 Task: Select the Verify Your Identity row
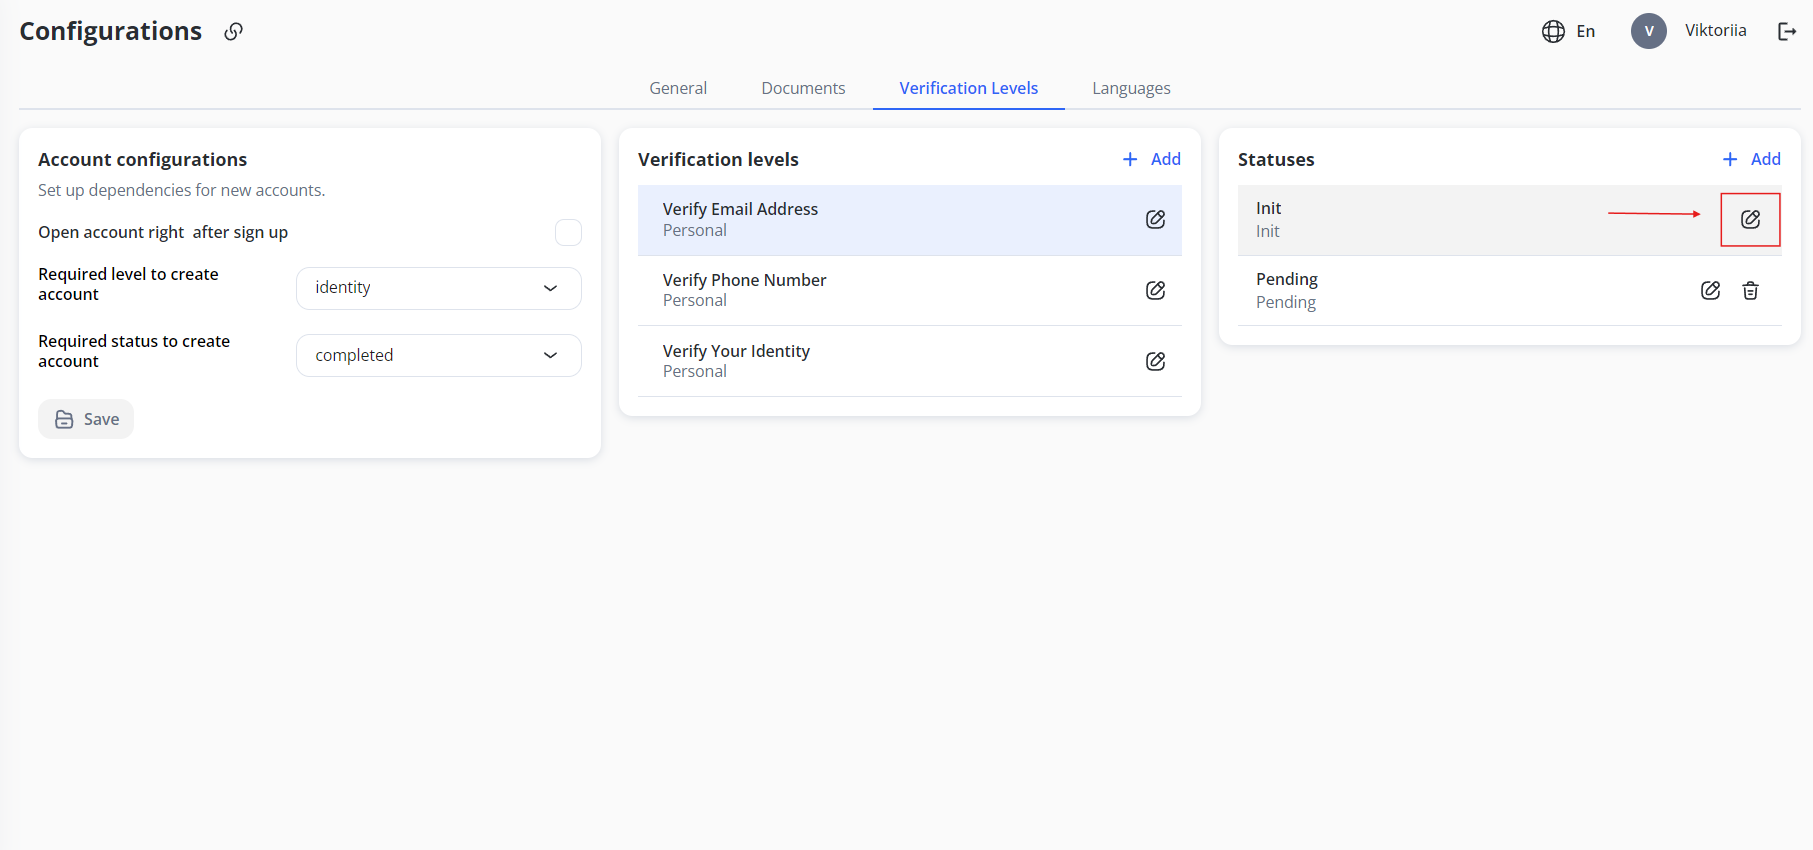coord(909,361)
